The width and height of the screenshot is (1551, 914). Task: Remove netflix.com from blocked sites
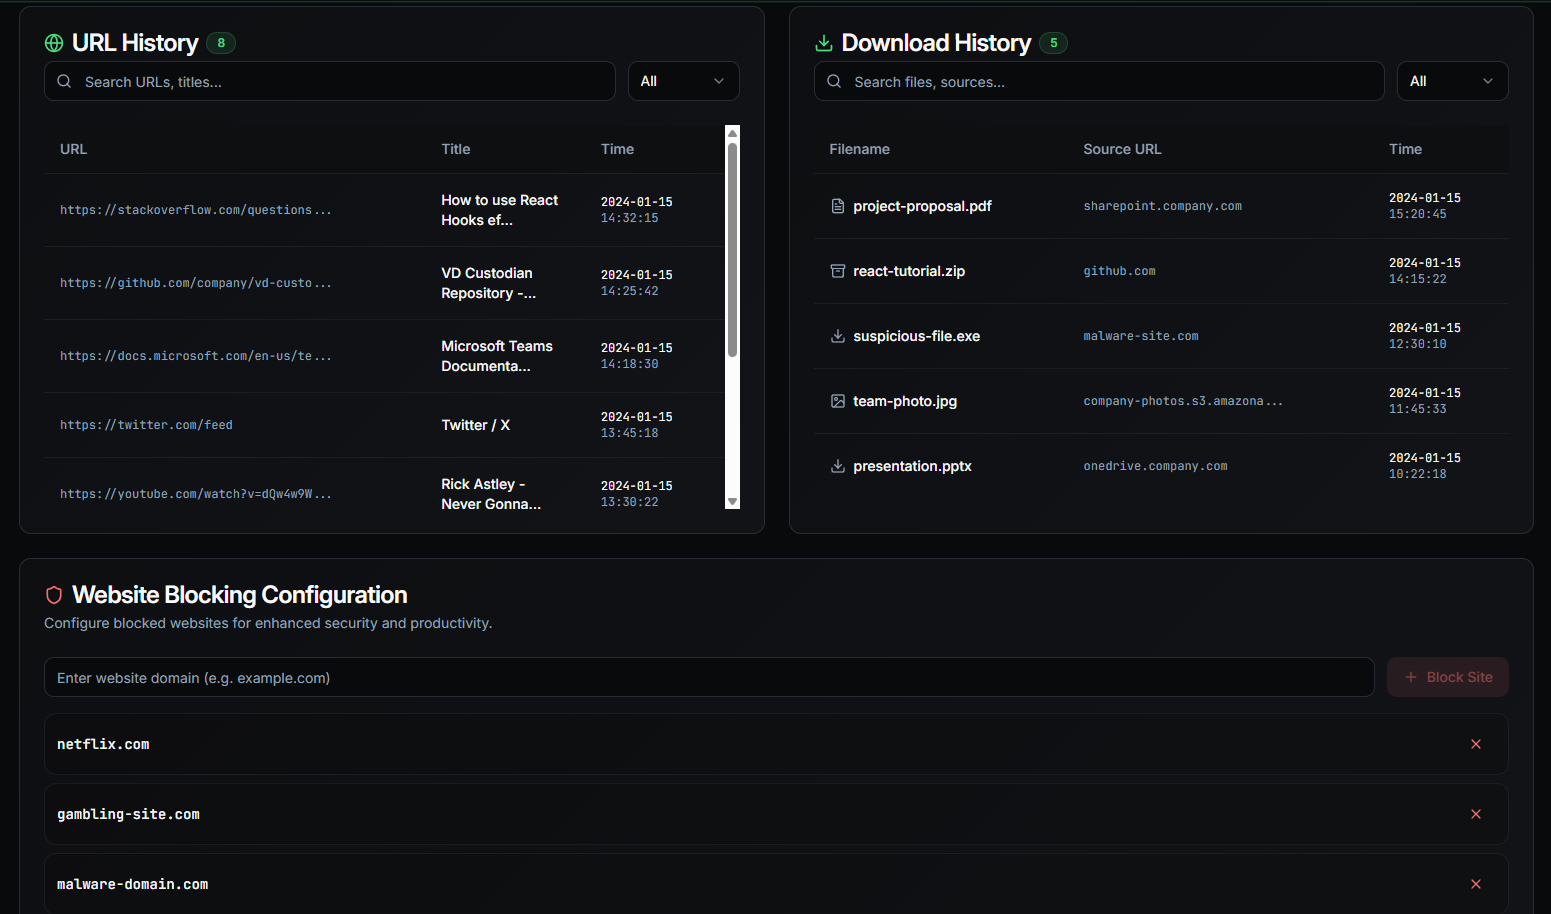click(1475, 744)
